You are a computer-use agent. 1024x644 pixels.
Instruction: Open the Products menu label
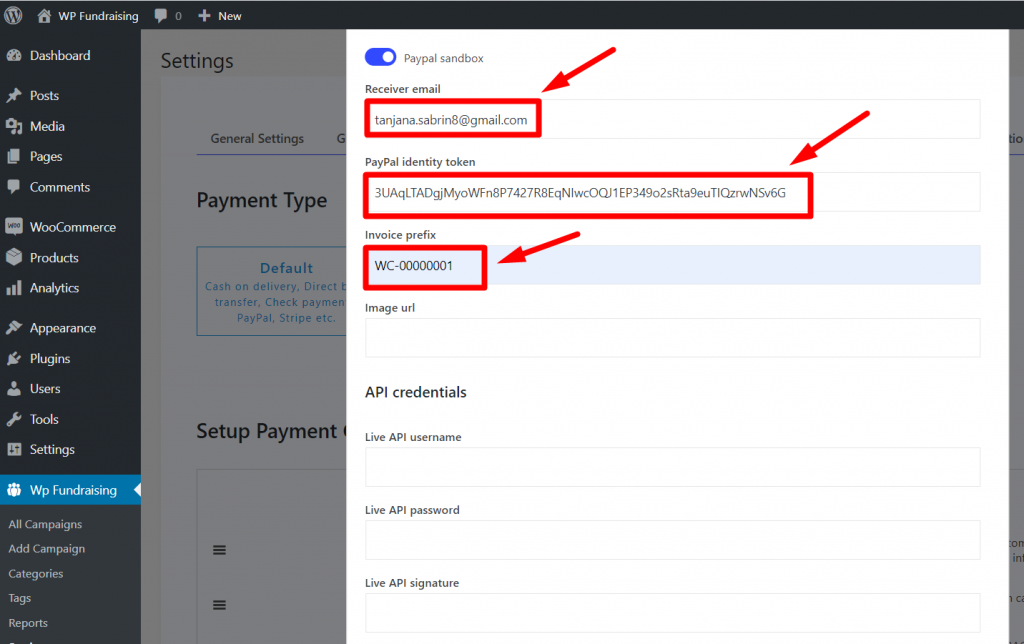click(54, 257)
